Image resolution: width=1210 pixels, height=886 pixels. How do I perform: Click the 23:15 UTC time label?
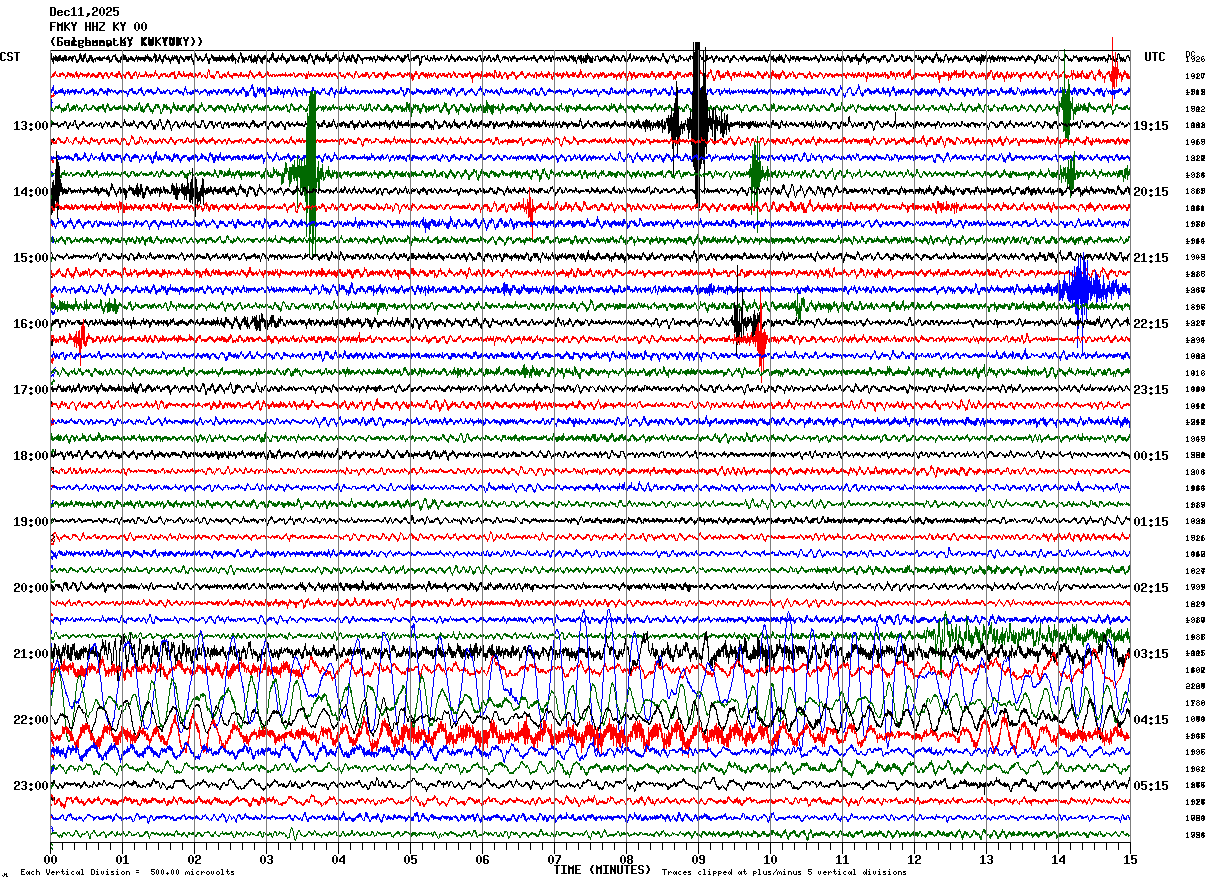(x=1151, y=390)
